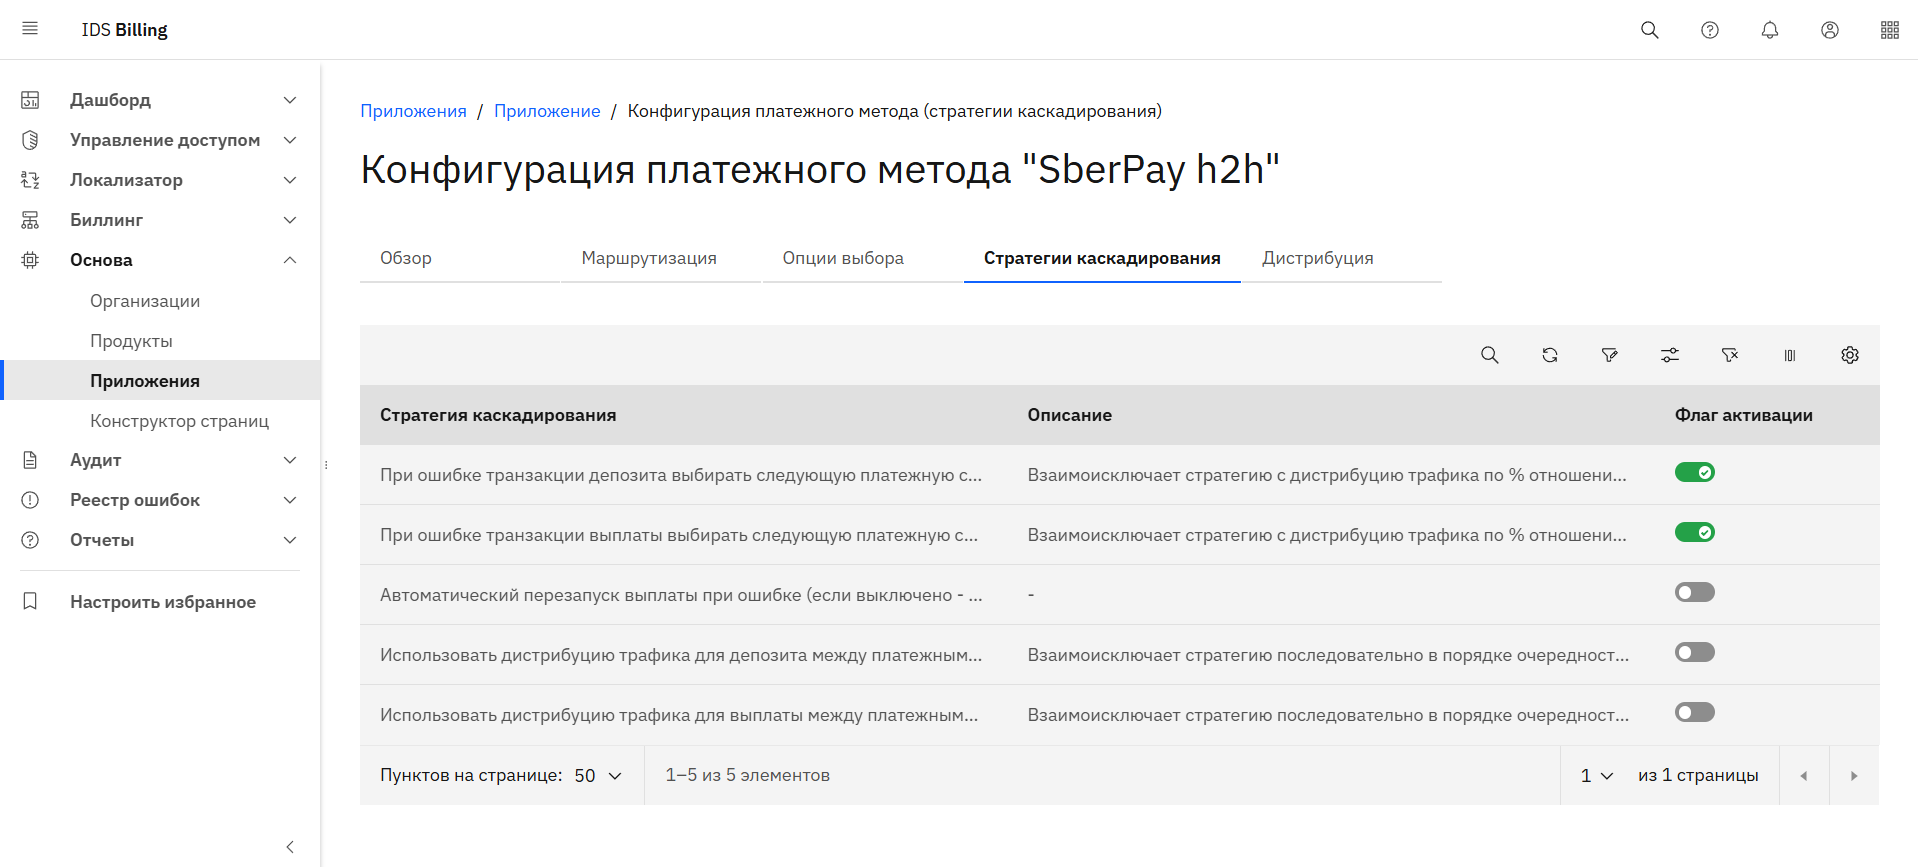The image size is (1918, 867).
Task: Open table settings gear icon
Action: coord(1849,355)
